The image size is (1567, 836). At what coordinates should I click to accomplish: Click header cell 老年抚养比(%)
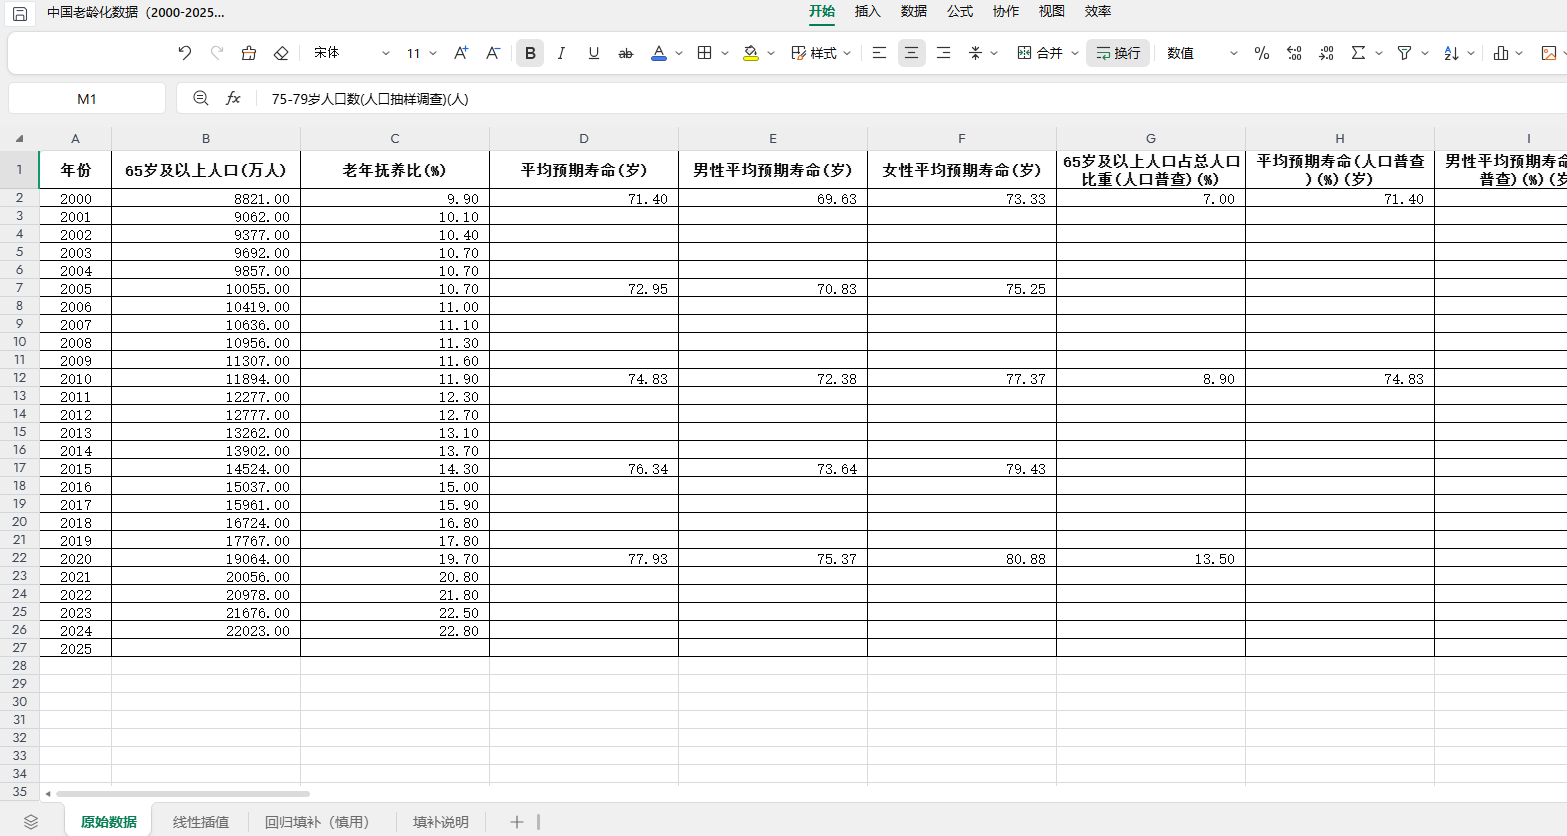point(395,170)
